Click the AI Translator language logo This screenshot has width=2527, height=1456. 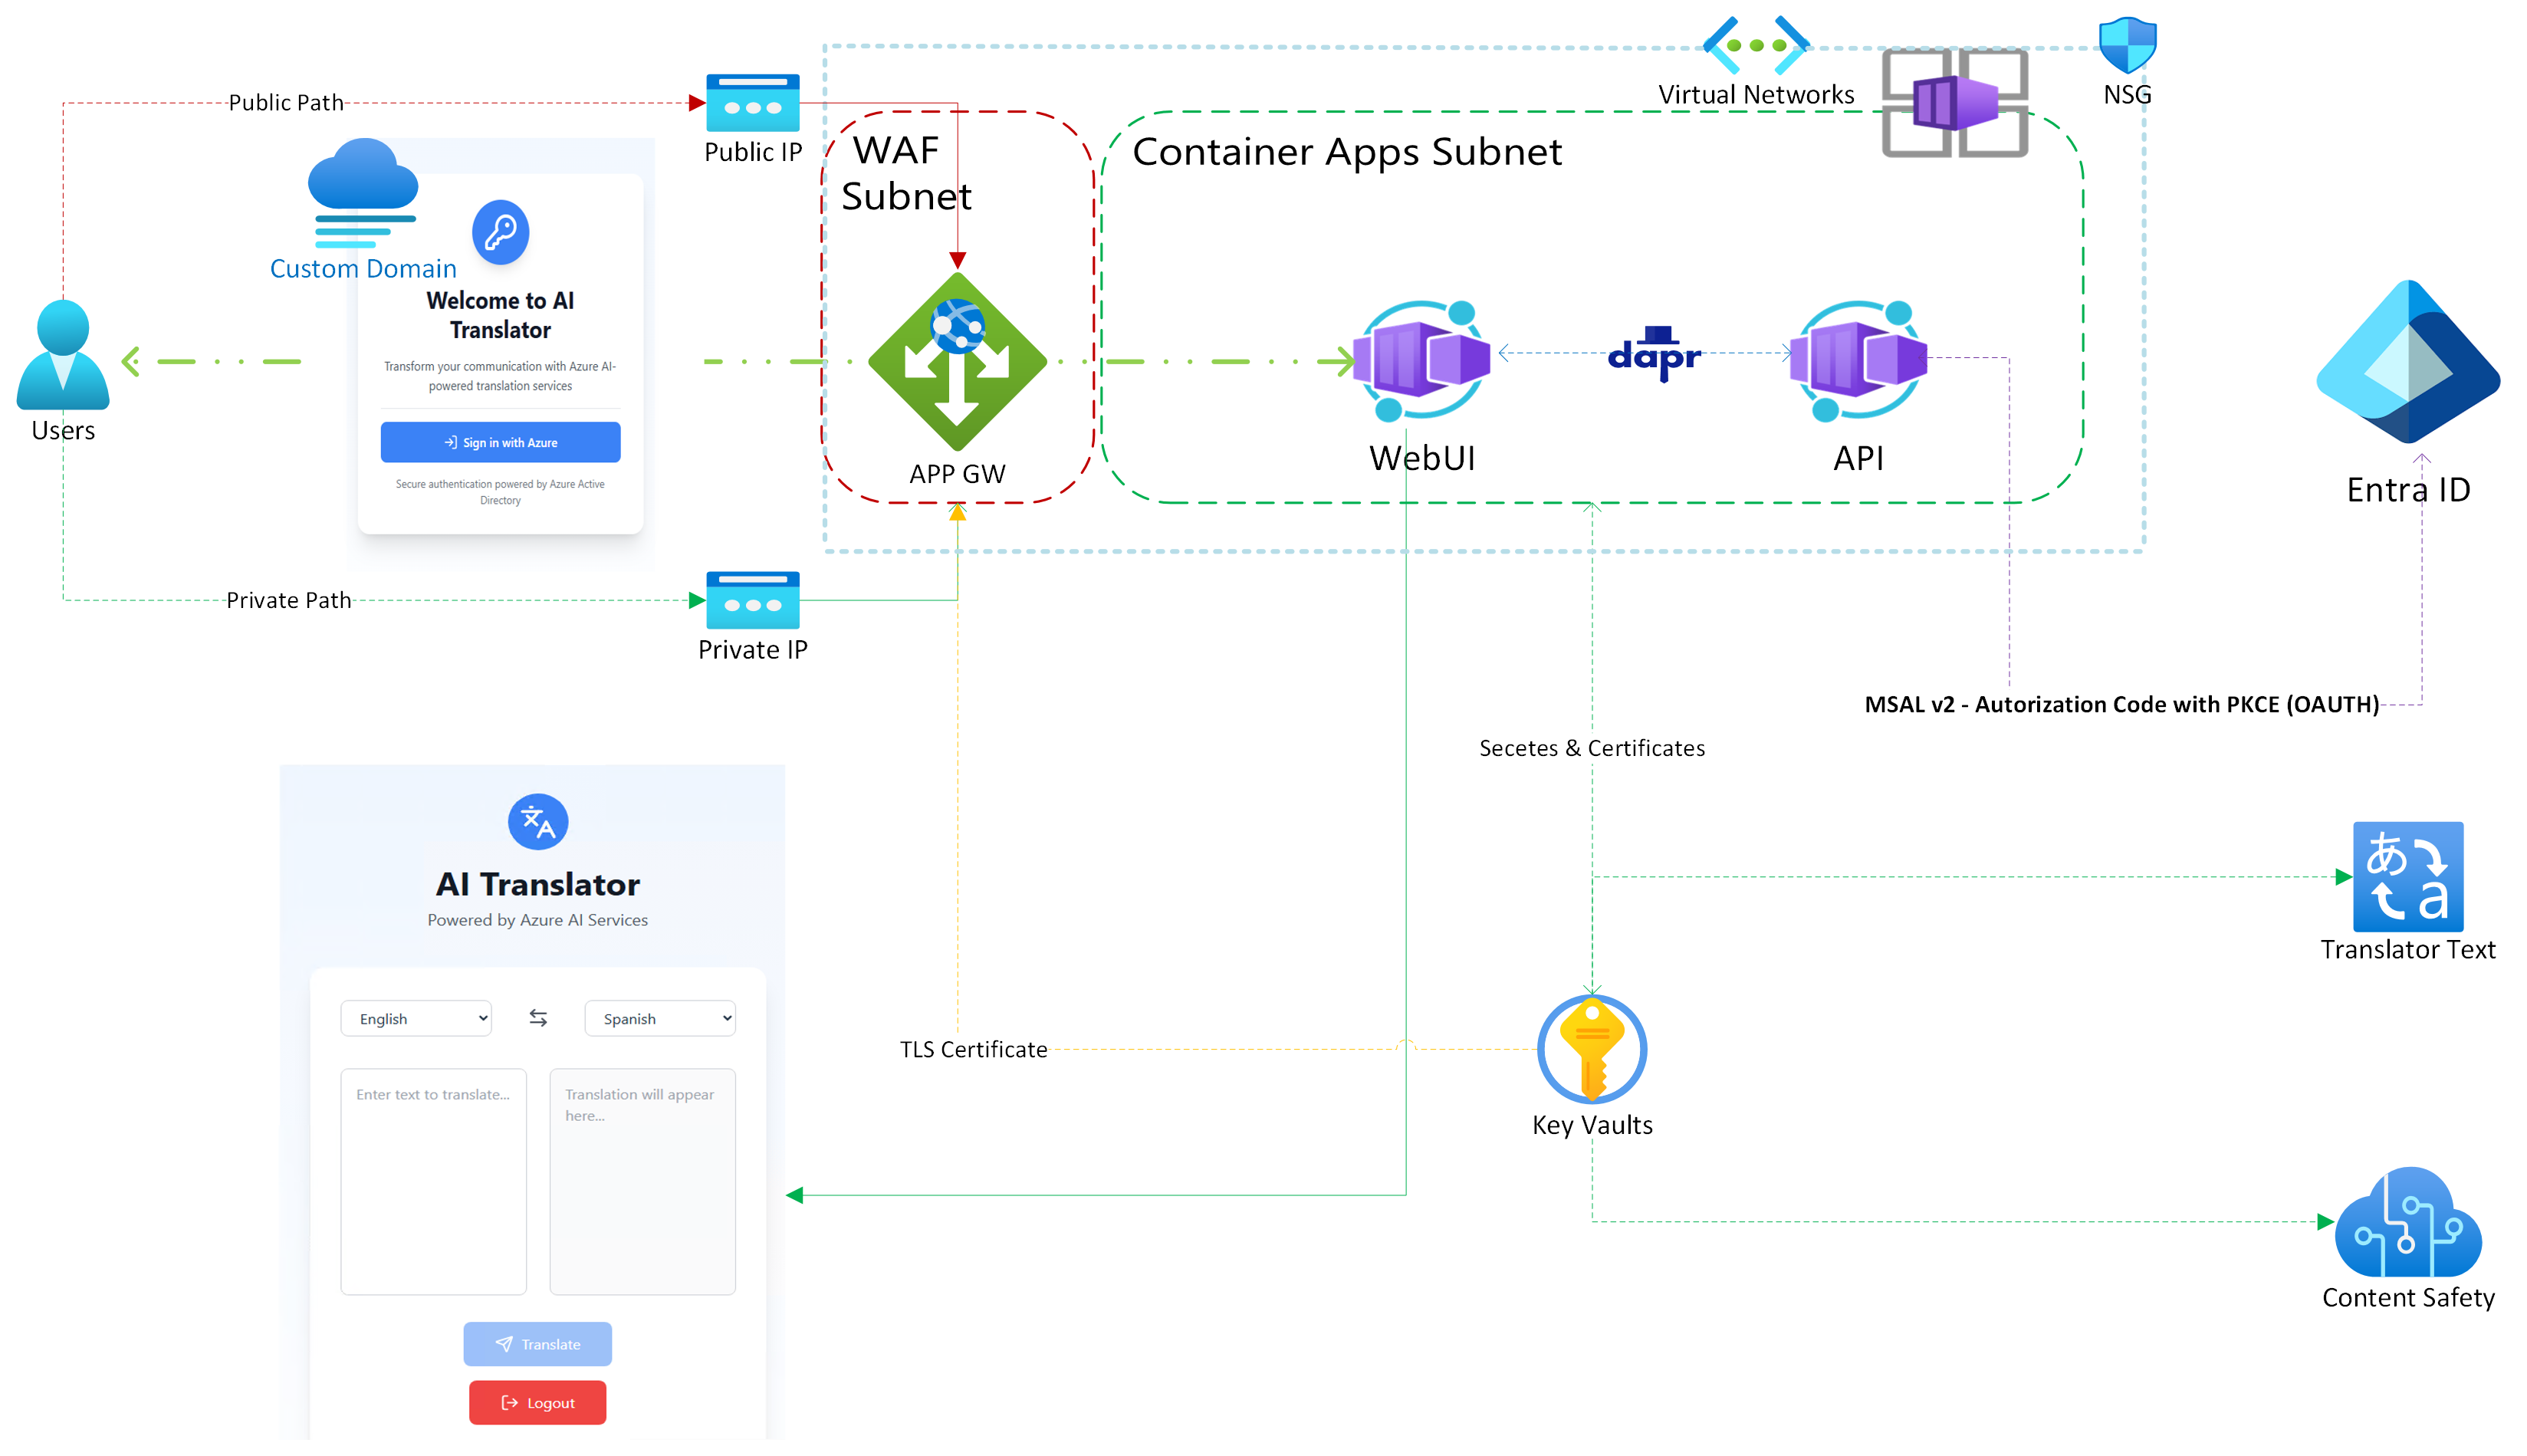click(x=538, y=822)
